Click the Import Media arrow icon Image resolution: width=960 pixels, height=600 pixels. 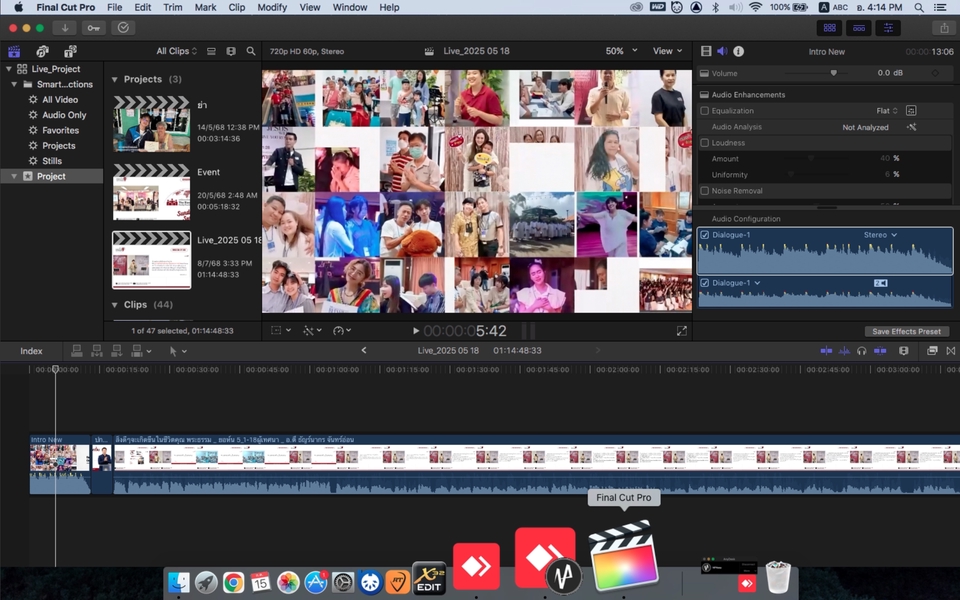(66, 27)
